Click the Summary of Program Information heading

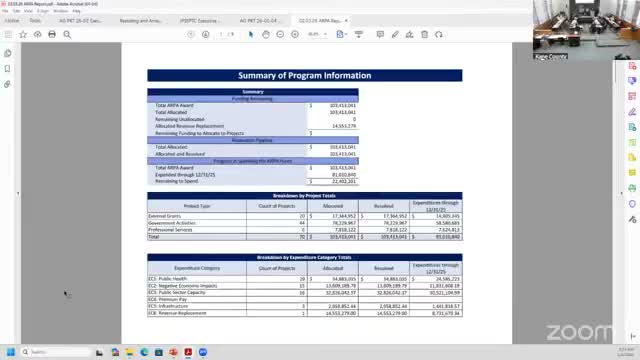tap(304, 76)
